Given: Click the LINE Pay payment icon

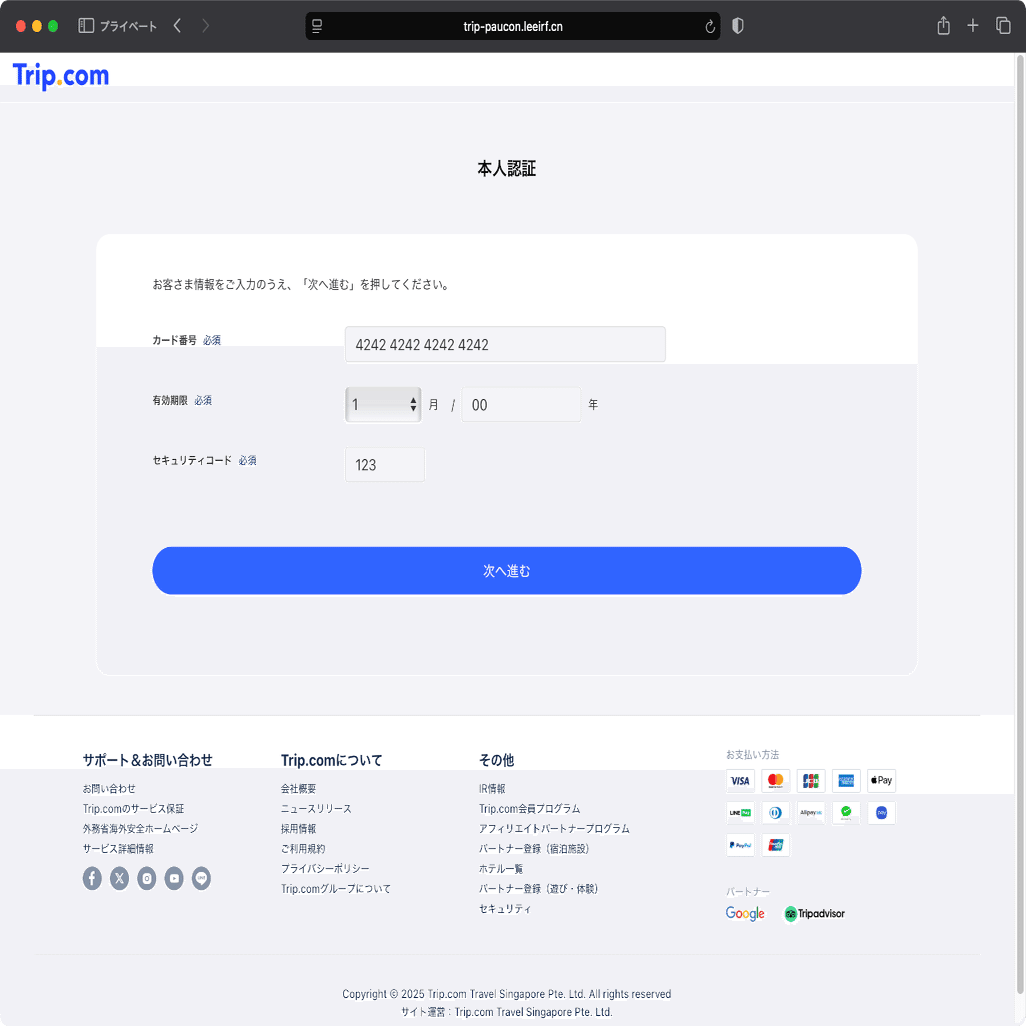Looking at the screenshot, I should (740, 813).
